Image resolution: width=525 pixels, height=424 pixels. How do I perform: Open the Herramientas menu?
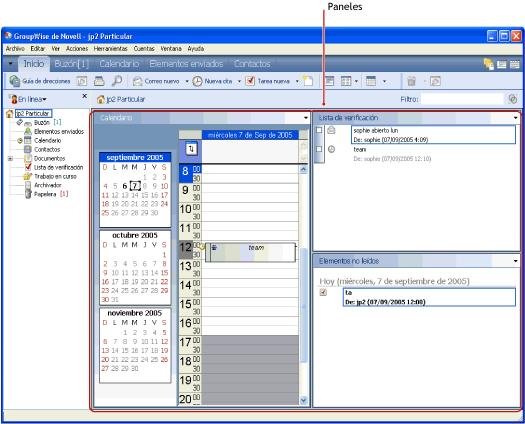coord(110,49)
